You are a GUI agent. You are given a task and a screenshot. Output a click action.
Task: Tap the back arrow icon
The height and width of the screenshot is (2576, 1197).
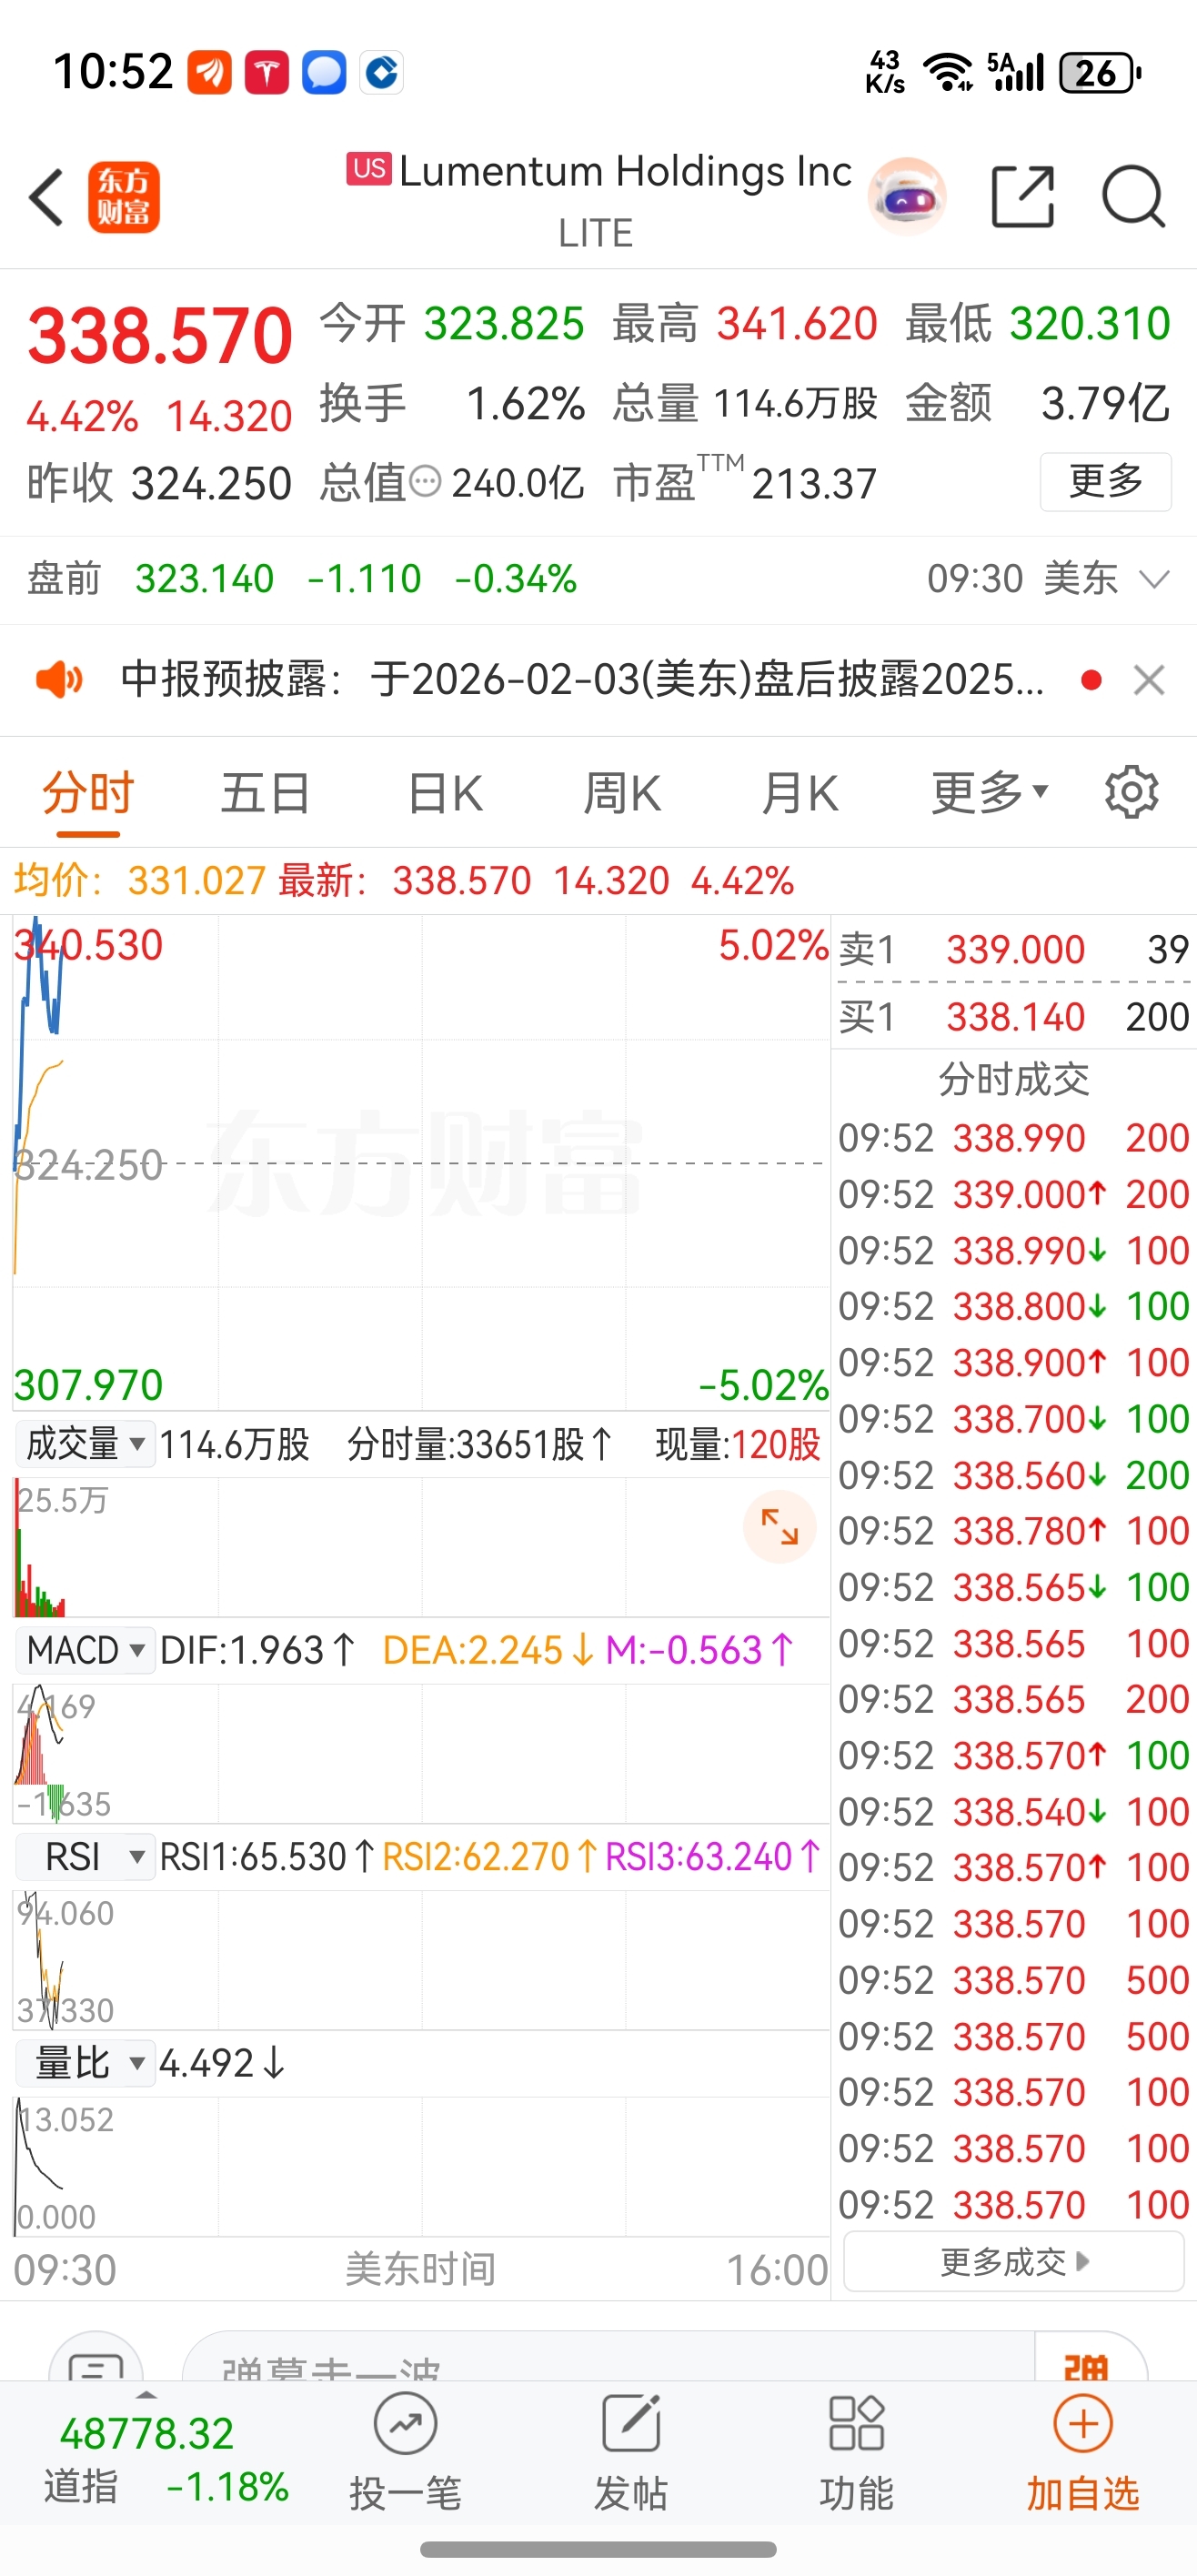(x=47, y=197)
